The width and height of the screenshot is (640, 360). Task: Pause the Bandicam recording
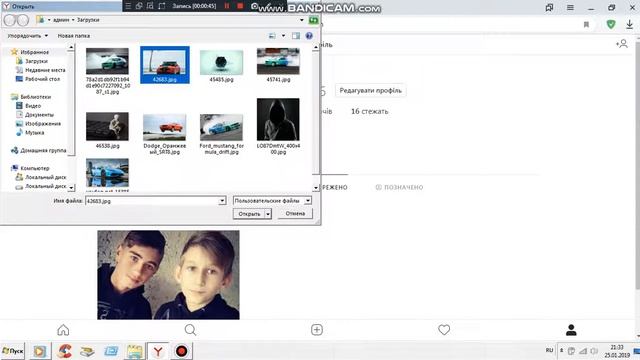227,6
